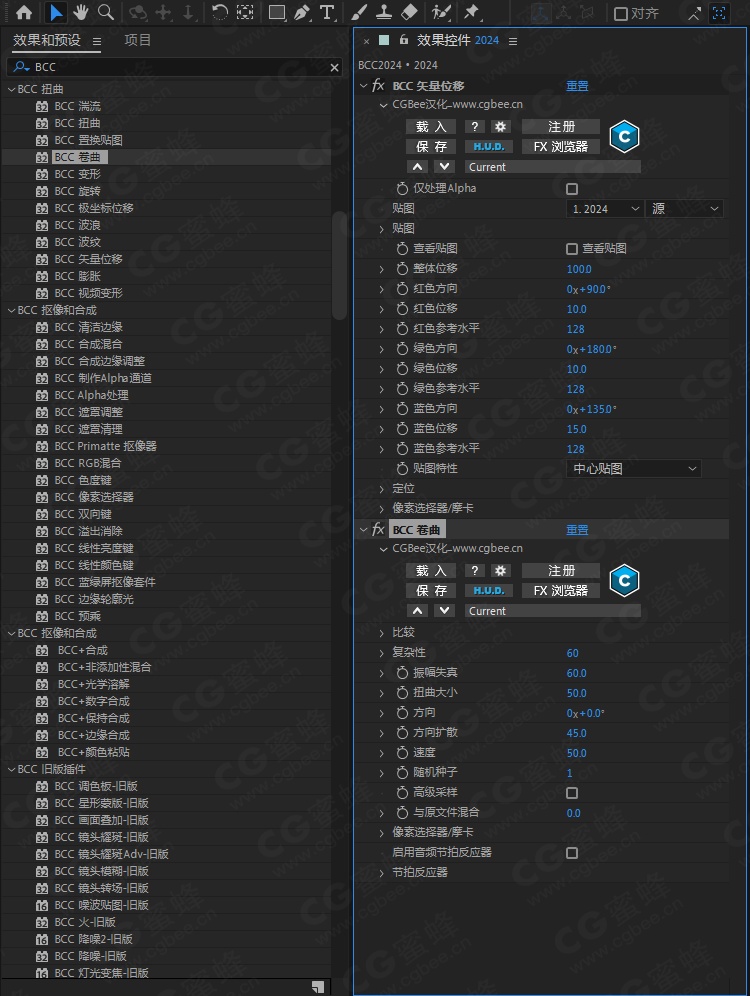
Task: Click Boris FX logo in BCC 矢量位移
Action: [624, 137]
